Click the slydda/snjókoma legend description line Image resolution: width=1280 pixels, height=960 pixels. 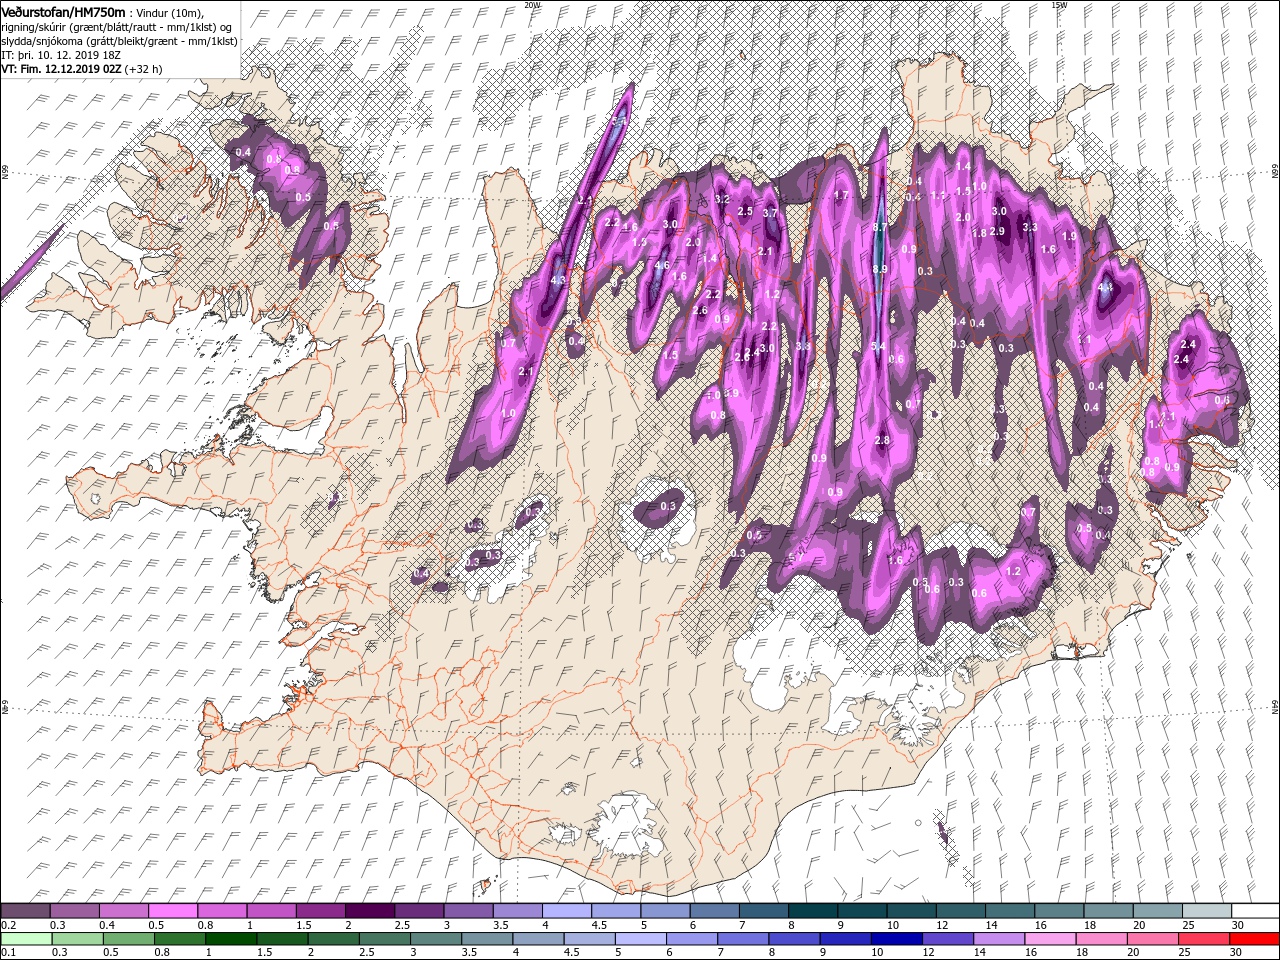tap(119, 41)
